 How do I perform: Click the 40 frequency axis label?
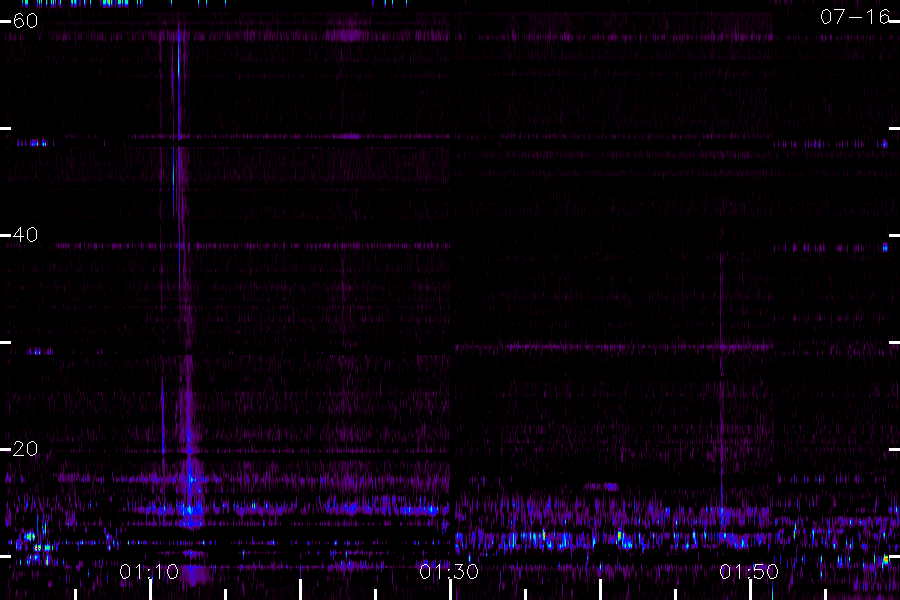click(x=25, y=235)
